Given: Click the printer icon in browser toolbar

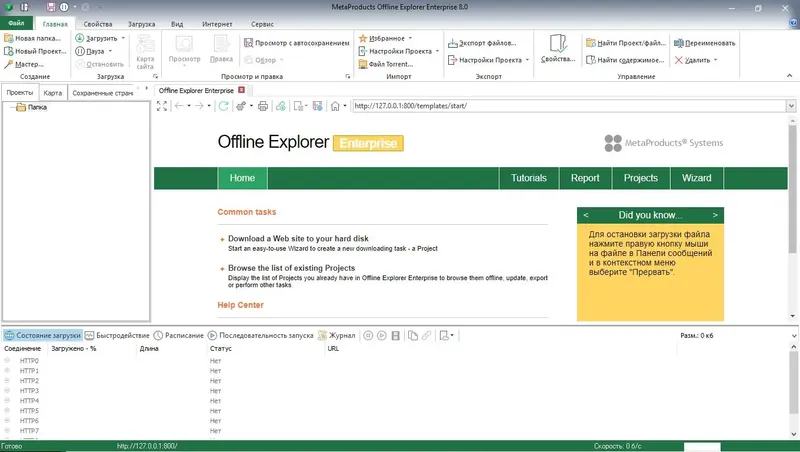Looking at the screenshot, I should point(263,106).
